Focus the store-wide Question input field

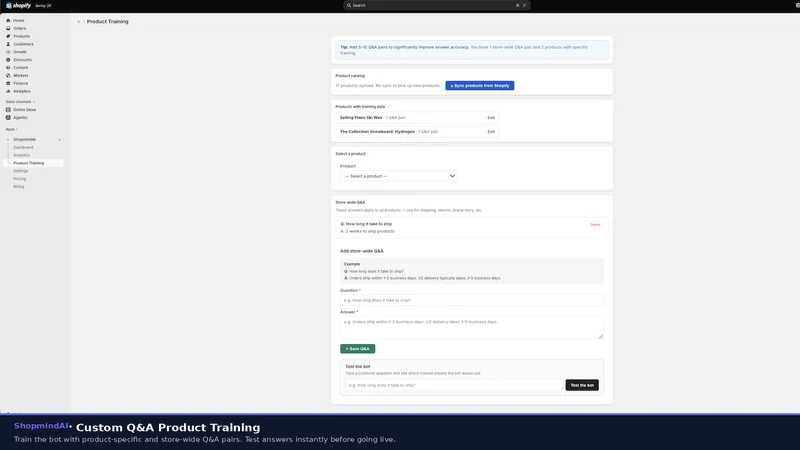coord(471,300)
